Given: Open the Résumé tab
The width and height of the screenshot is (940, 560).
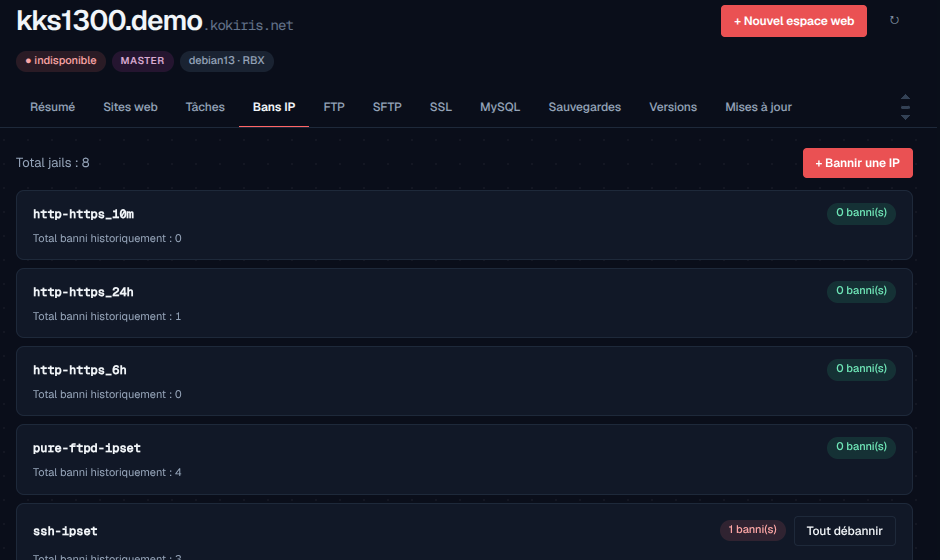Looking at the screenshot, I should pyautogui.click(x=53, y=107).
